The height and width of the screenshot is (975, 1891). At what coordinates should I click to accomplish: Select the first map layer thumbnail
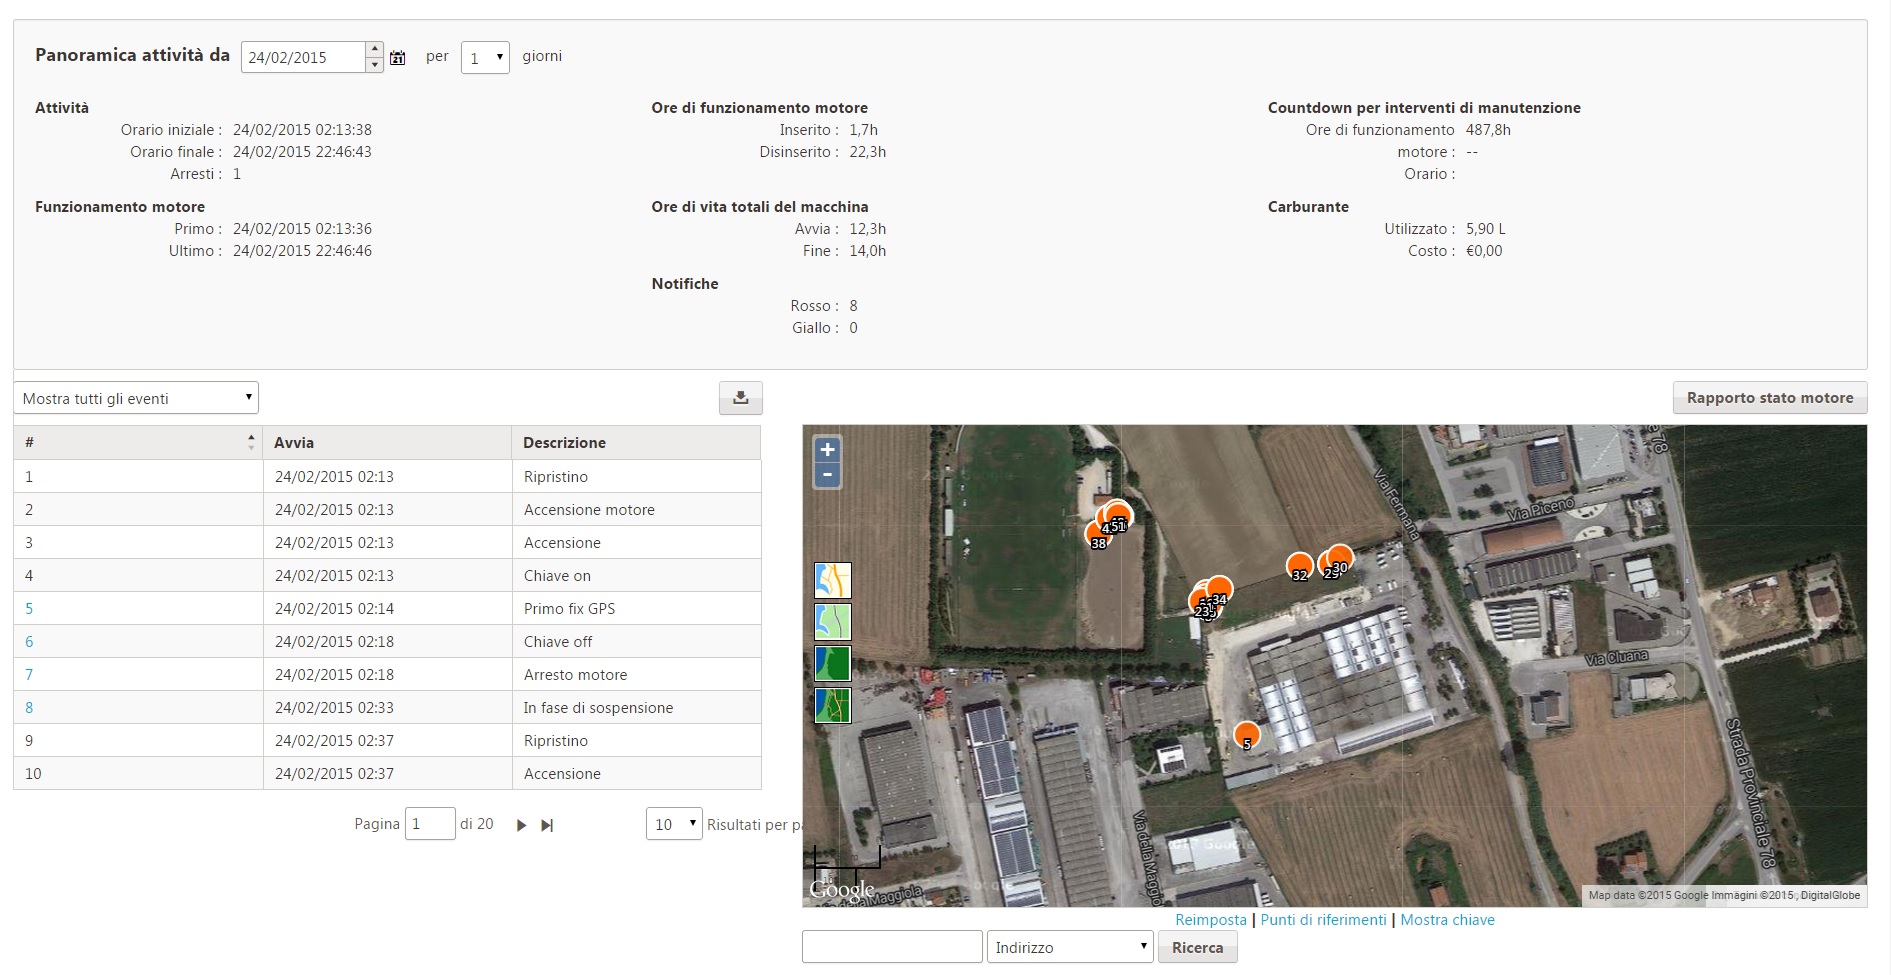click(x=832, y=580)
